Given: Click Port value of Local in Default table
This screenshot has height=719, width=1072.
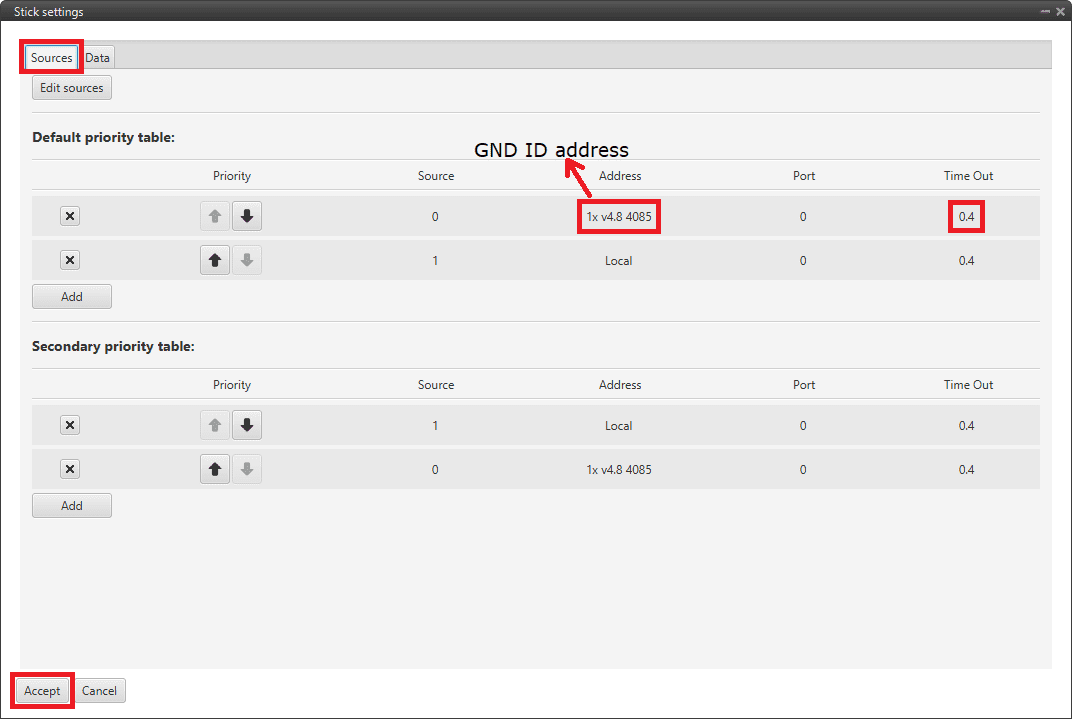Looking at the screenshot, I should tap(803, 261).
